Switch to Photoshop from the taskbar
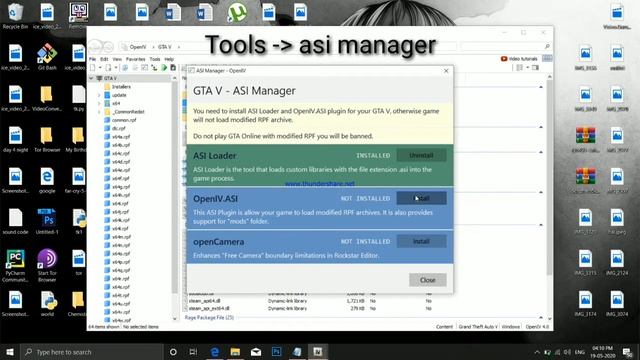The height and width of the screenshot is (360, 640). [x=276, y=352]
